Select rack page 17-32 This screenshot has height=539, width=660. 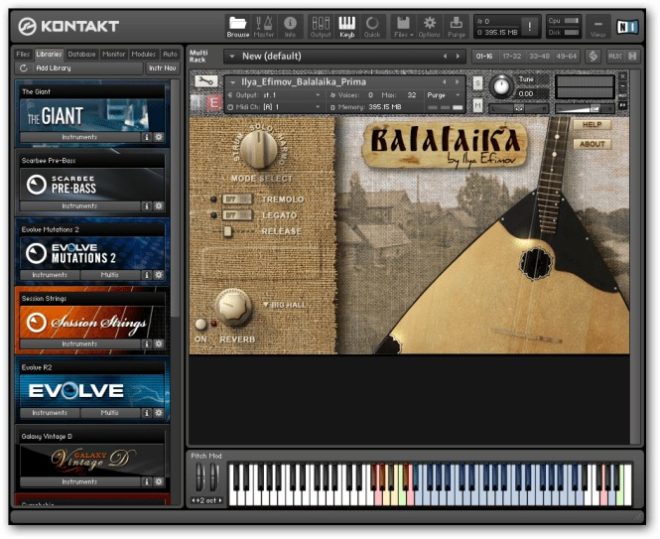click(x=512, y=56)
